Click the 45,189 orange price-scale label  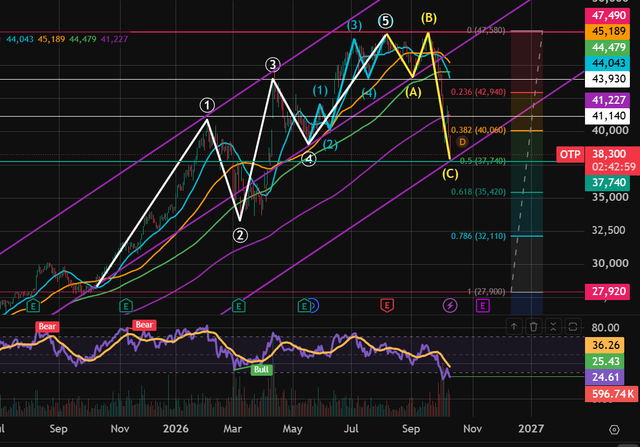(x=609, y=31)
